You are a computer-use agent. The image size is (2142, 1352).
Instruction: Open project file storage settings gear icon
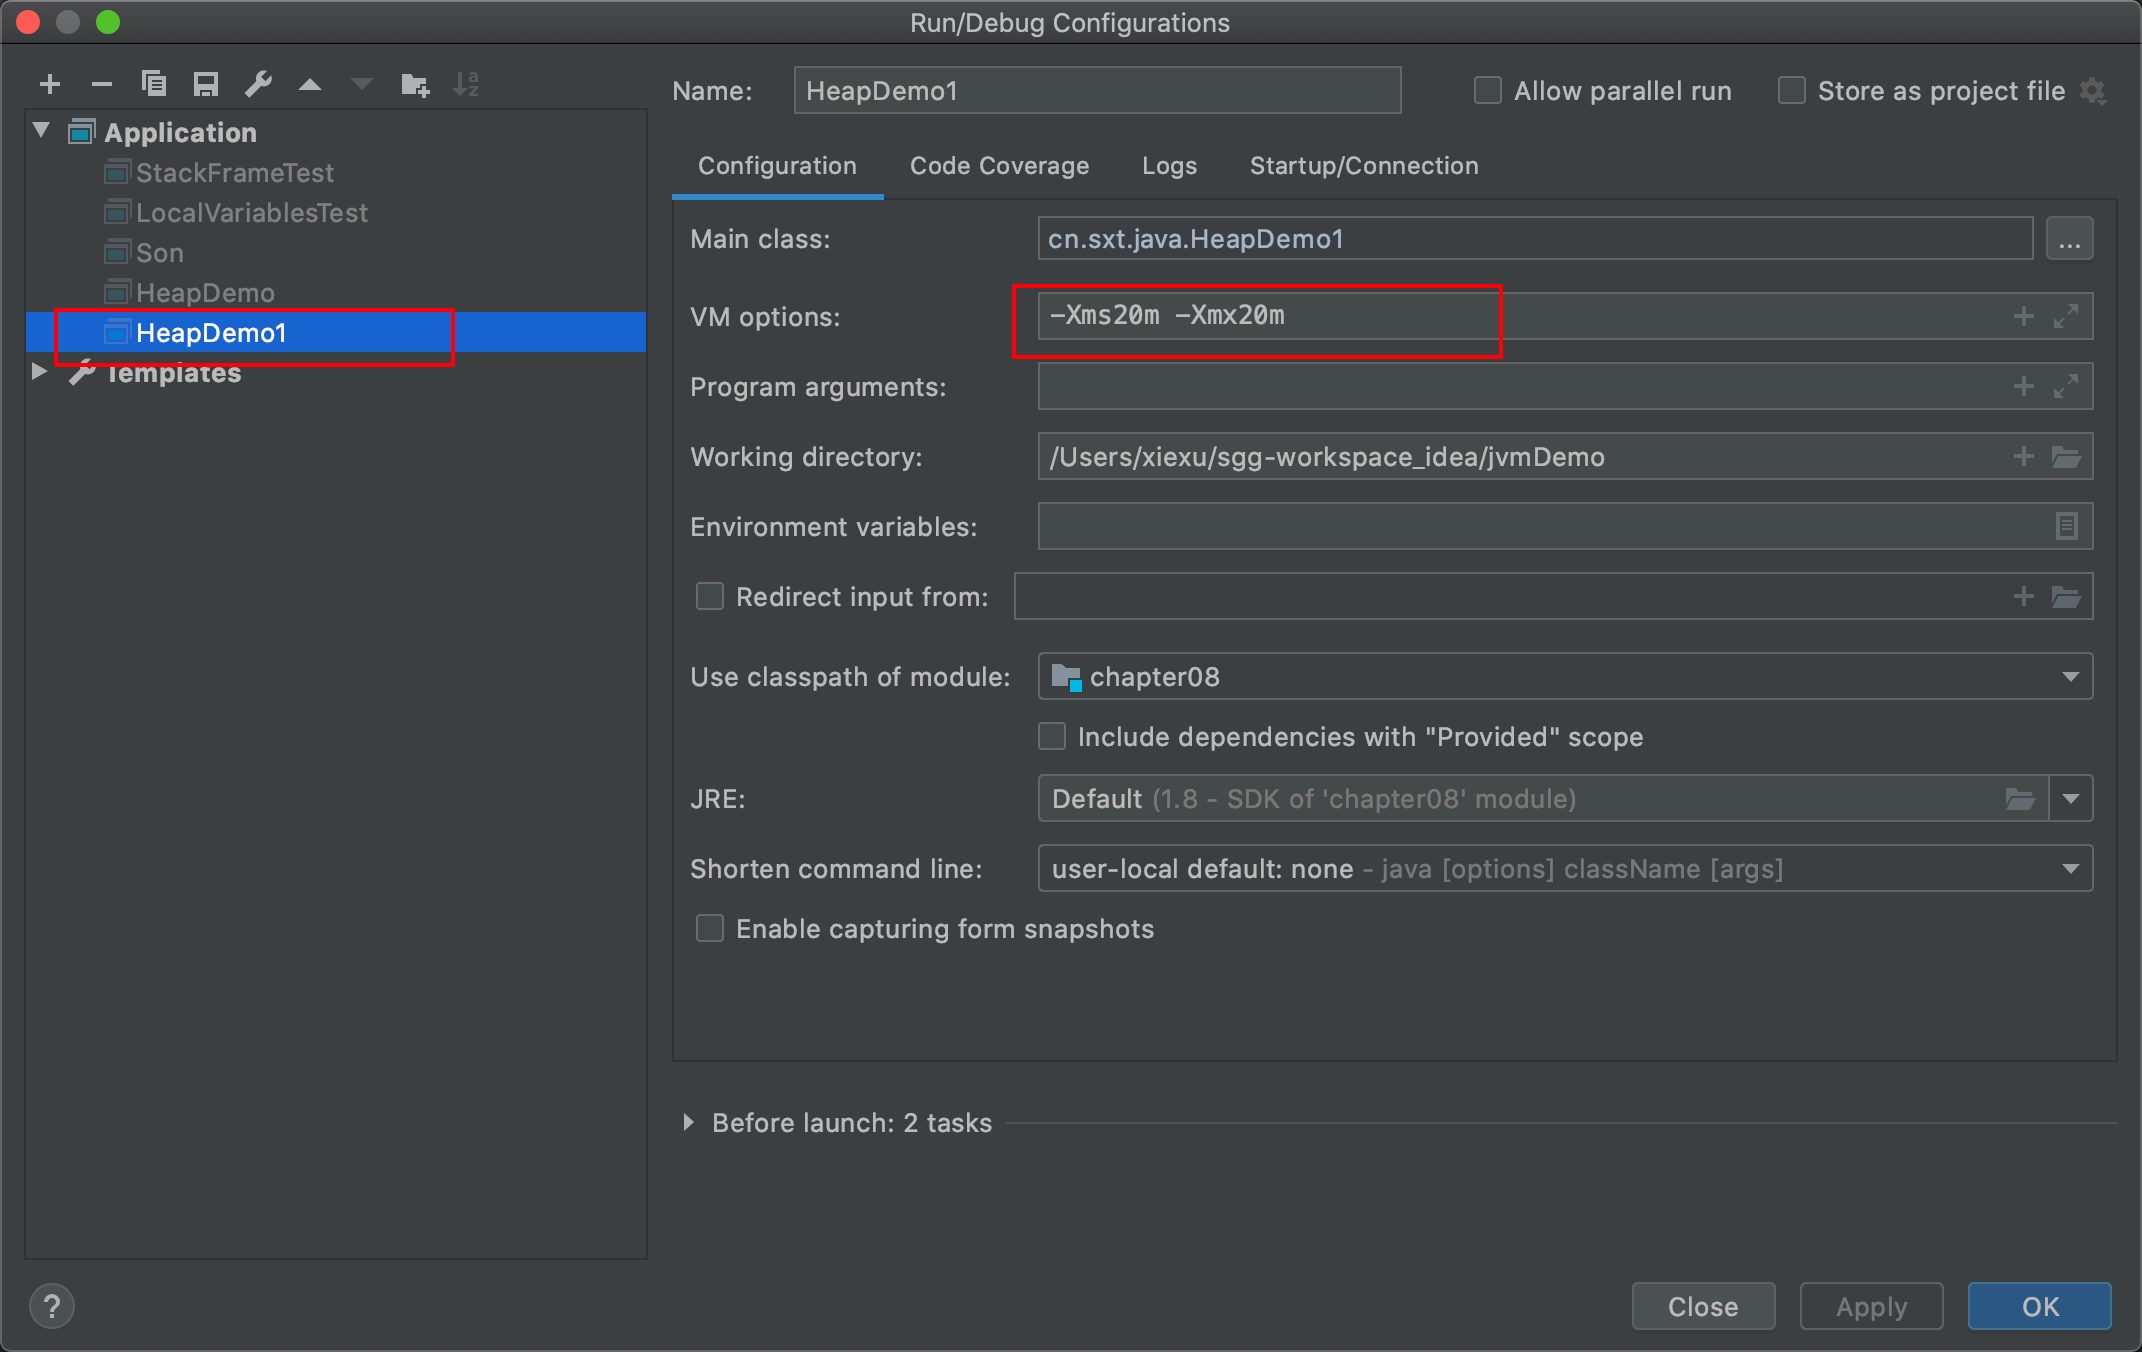[x=2093, y=92]
